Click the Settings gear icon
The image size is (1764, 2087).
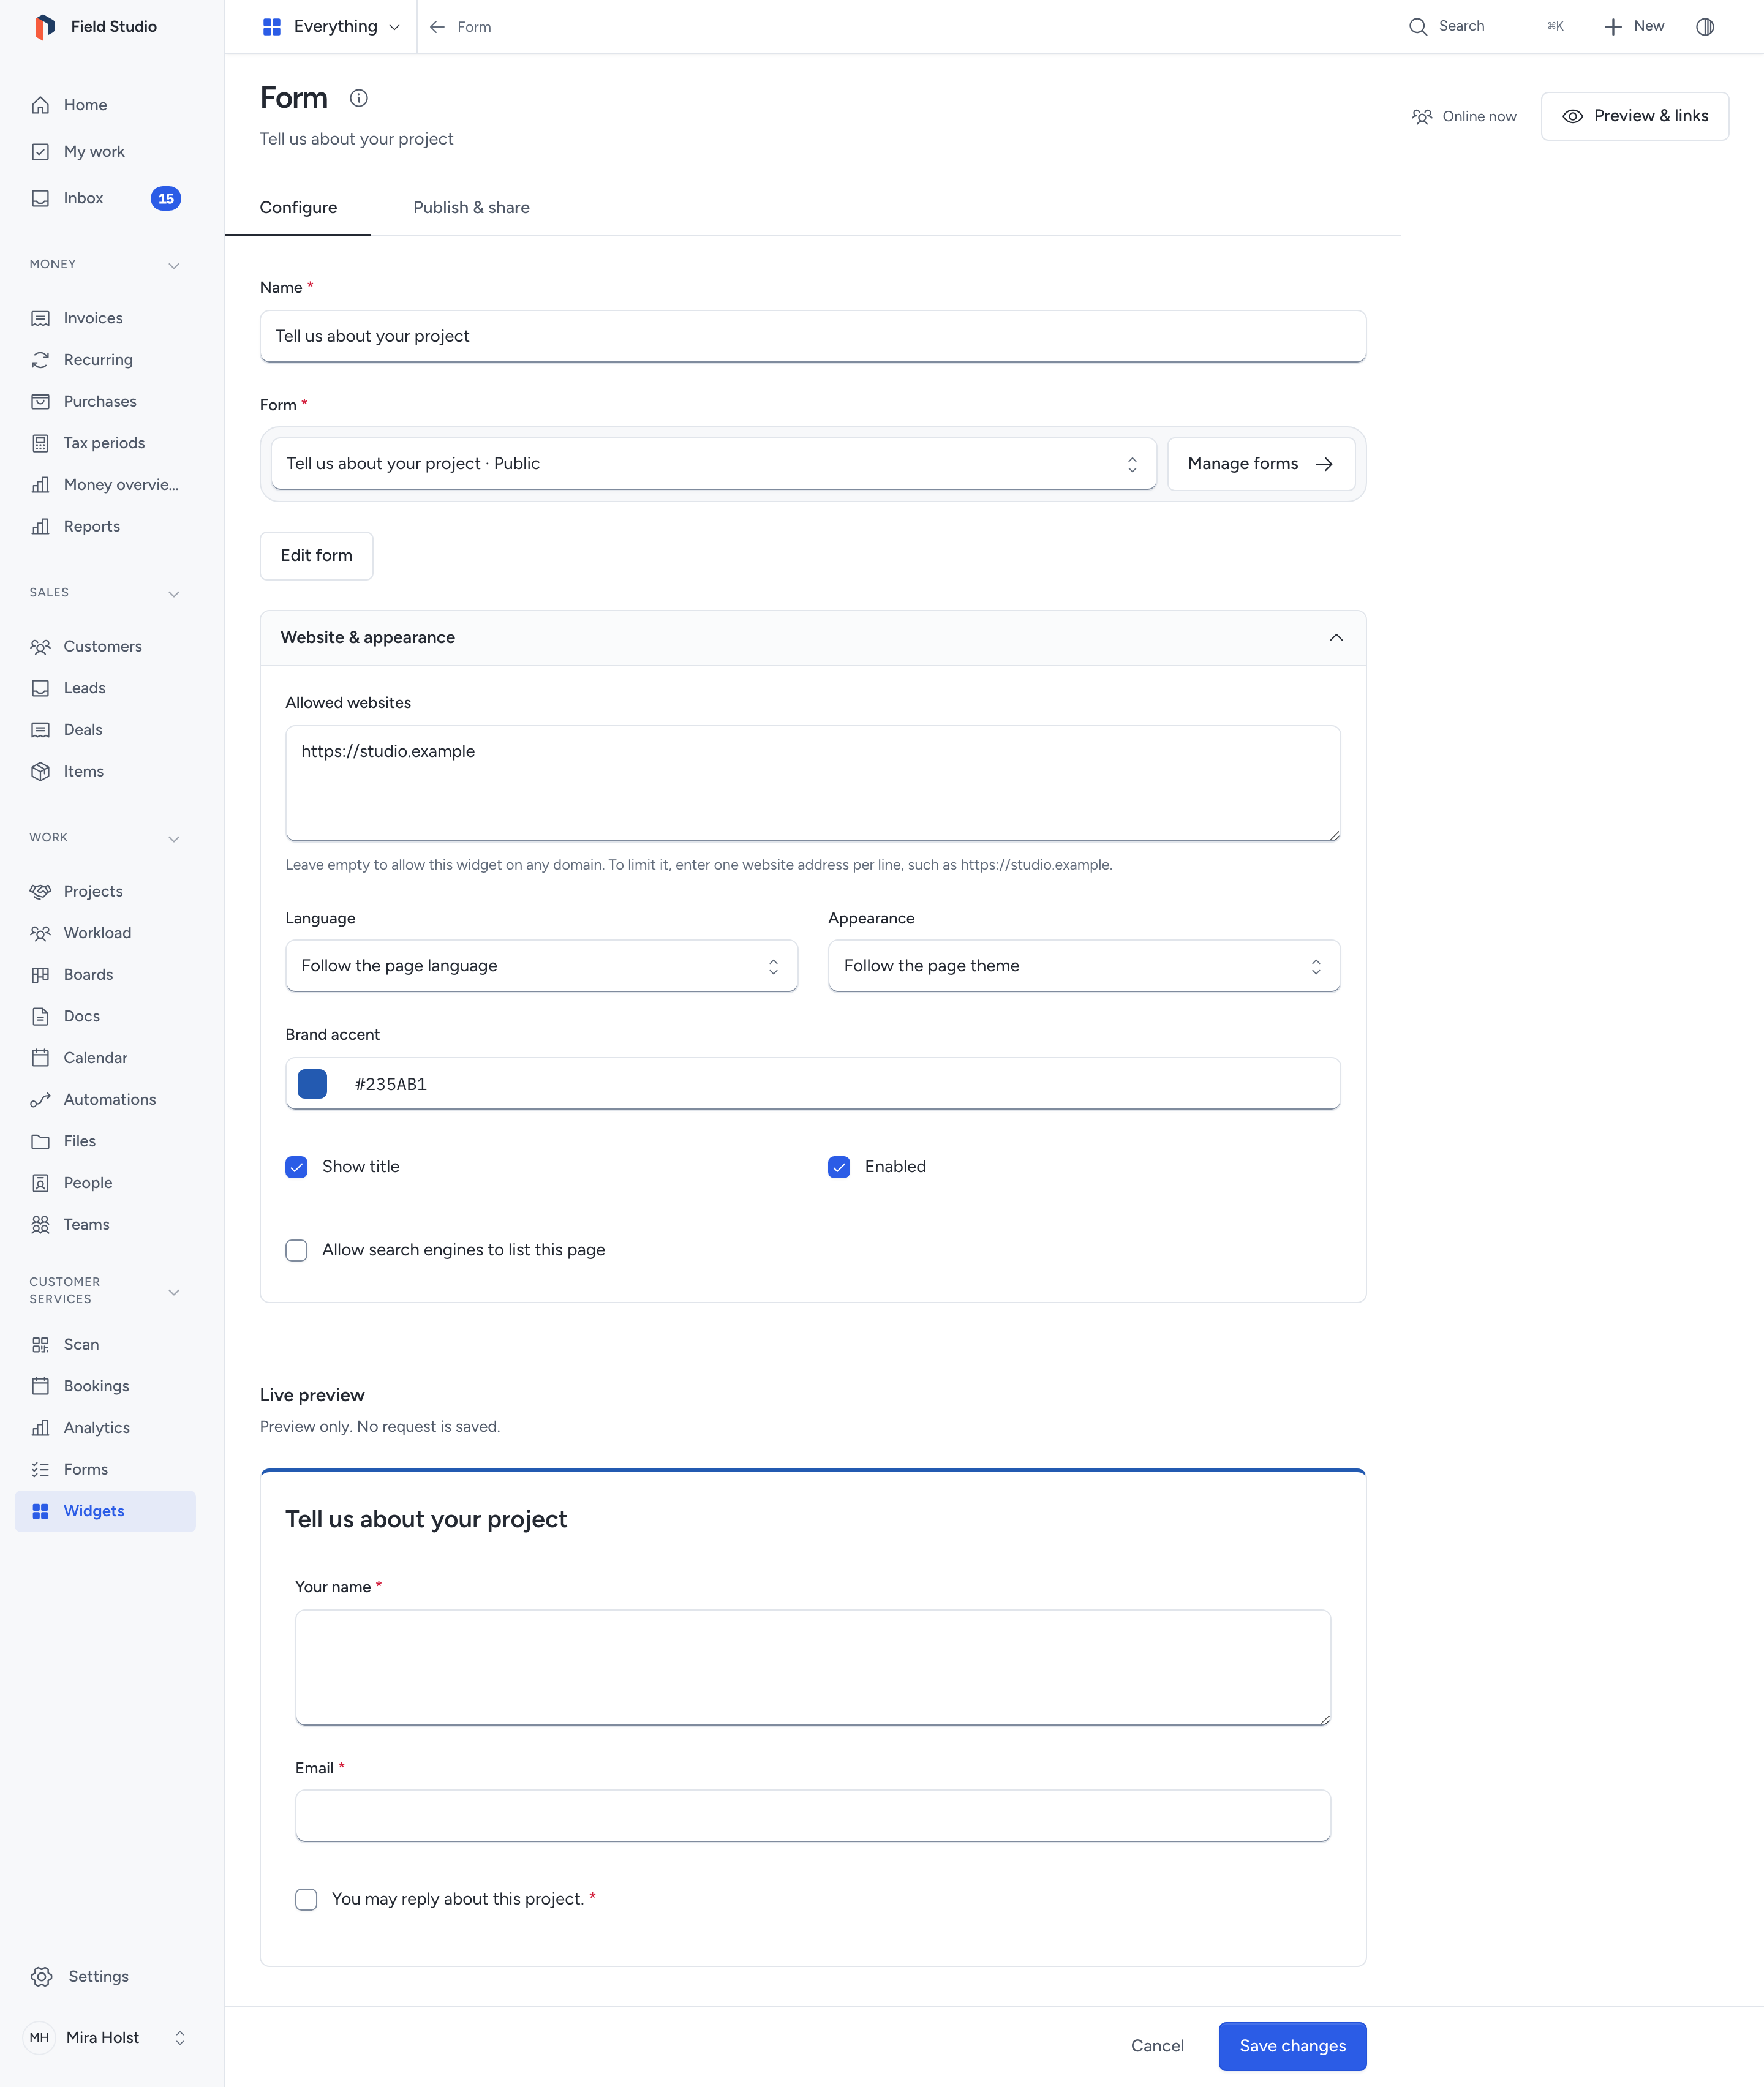click(x=41, y=1976)
